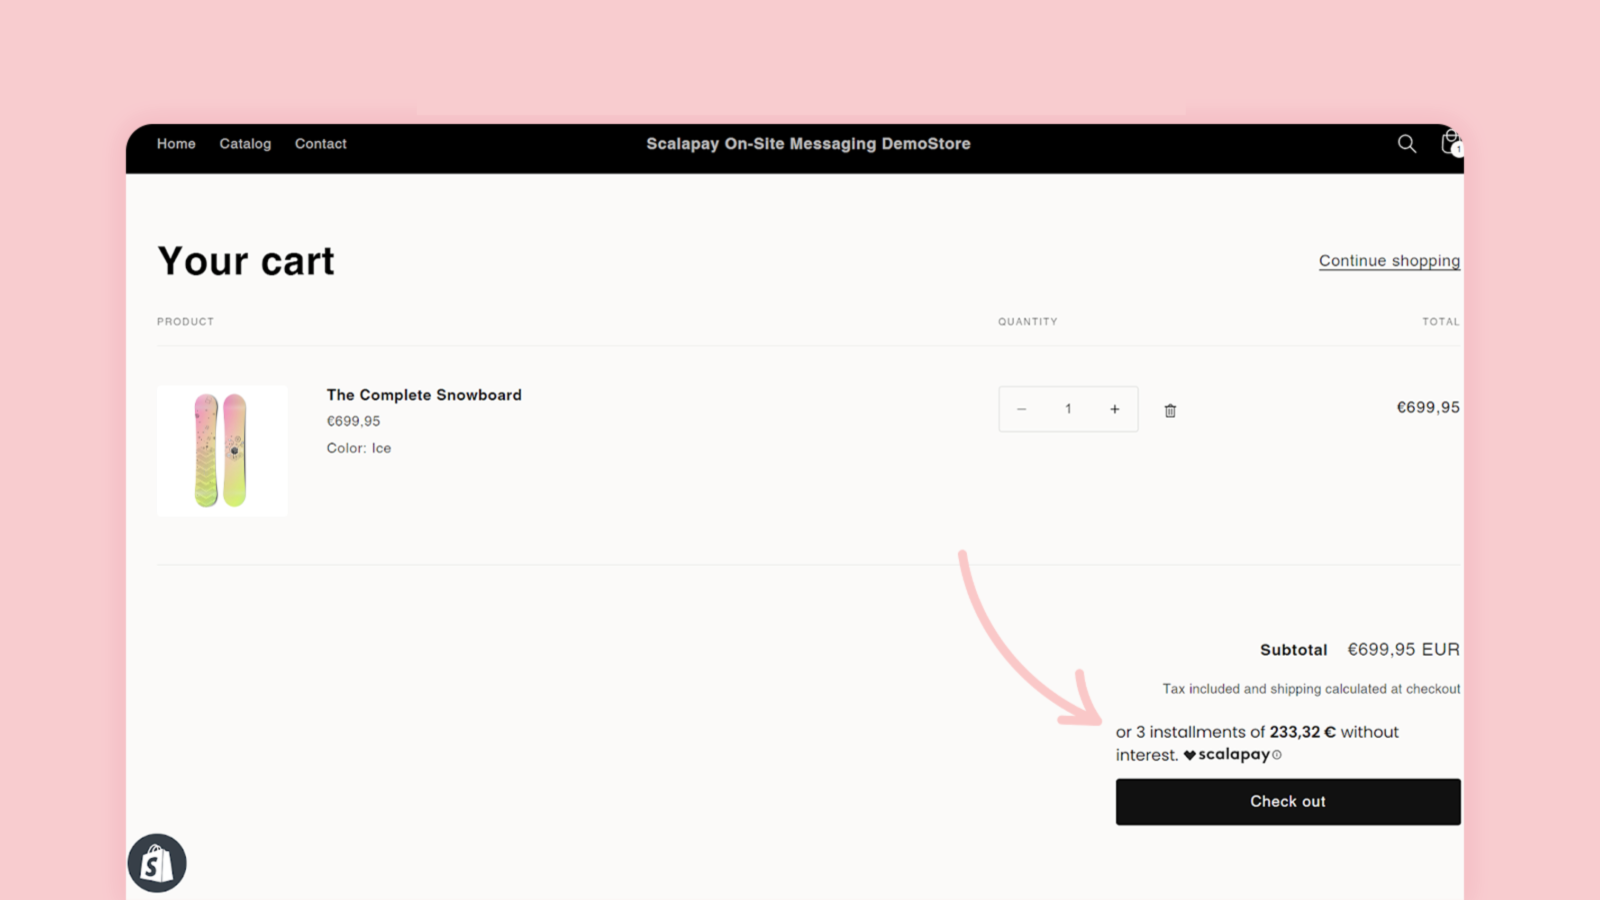This screenshot has height=900, width=1600.
Task: Remove the snowboard using the trash icon
Action: click(1170, 409)
